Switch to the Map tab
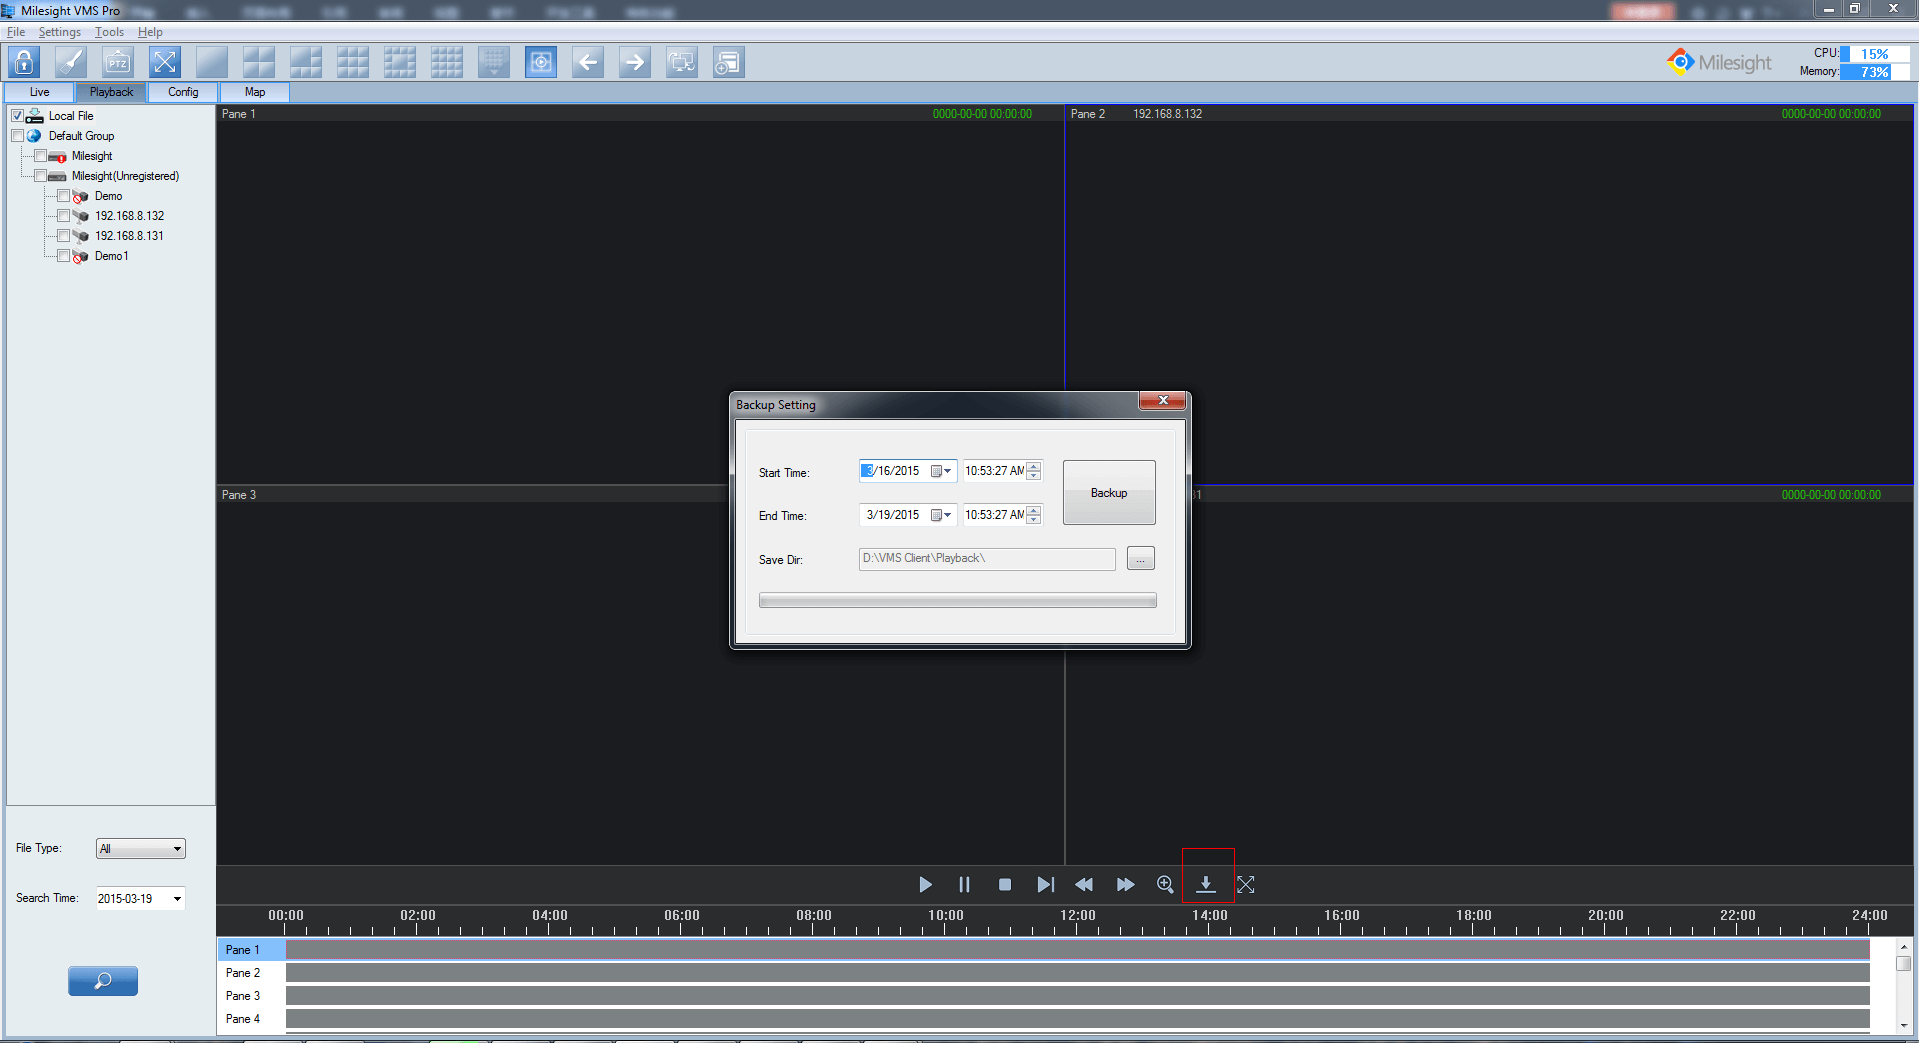 pyautogui.click(x=255, y=92)
